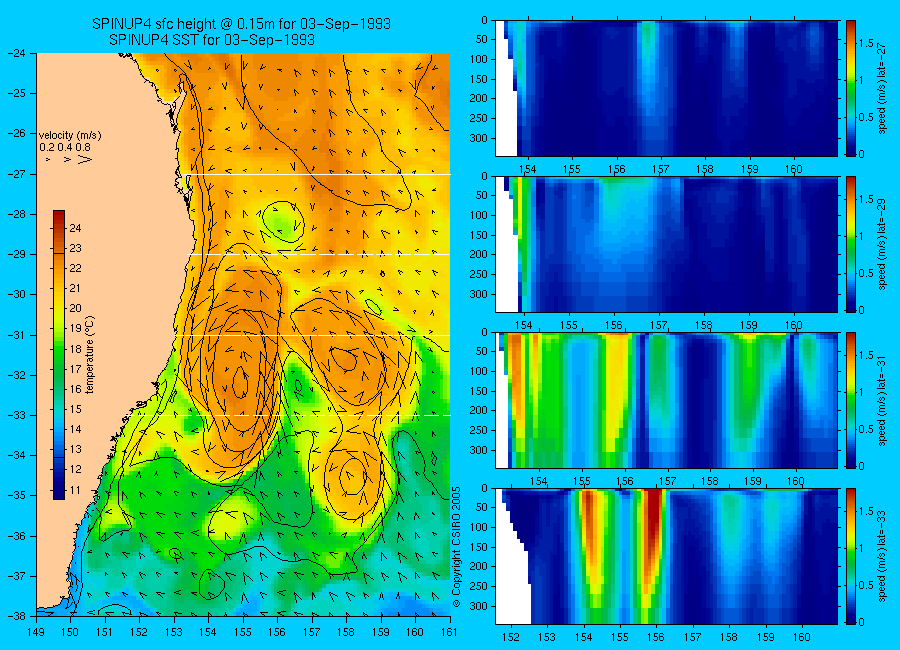Click the -38 latitude label on the map axis
Image resolution: width=900 pixels, height=650 pixels.
[16, 616]
